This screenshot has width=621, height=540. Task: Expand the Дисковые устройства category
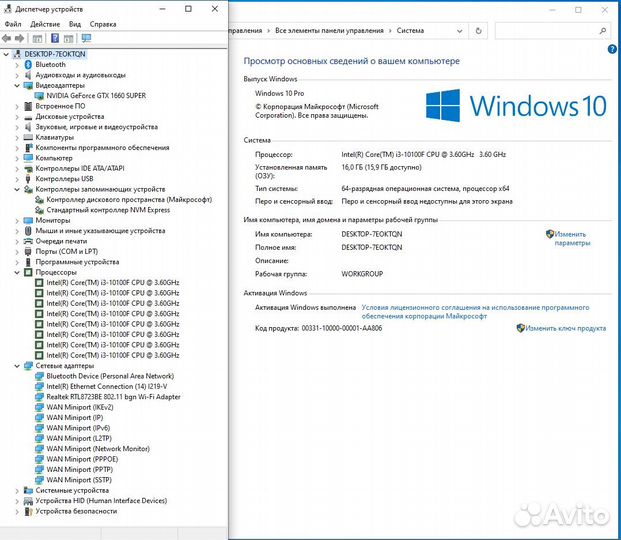click(x=17, y=117)
